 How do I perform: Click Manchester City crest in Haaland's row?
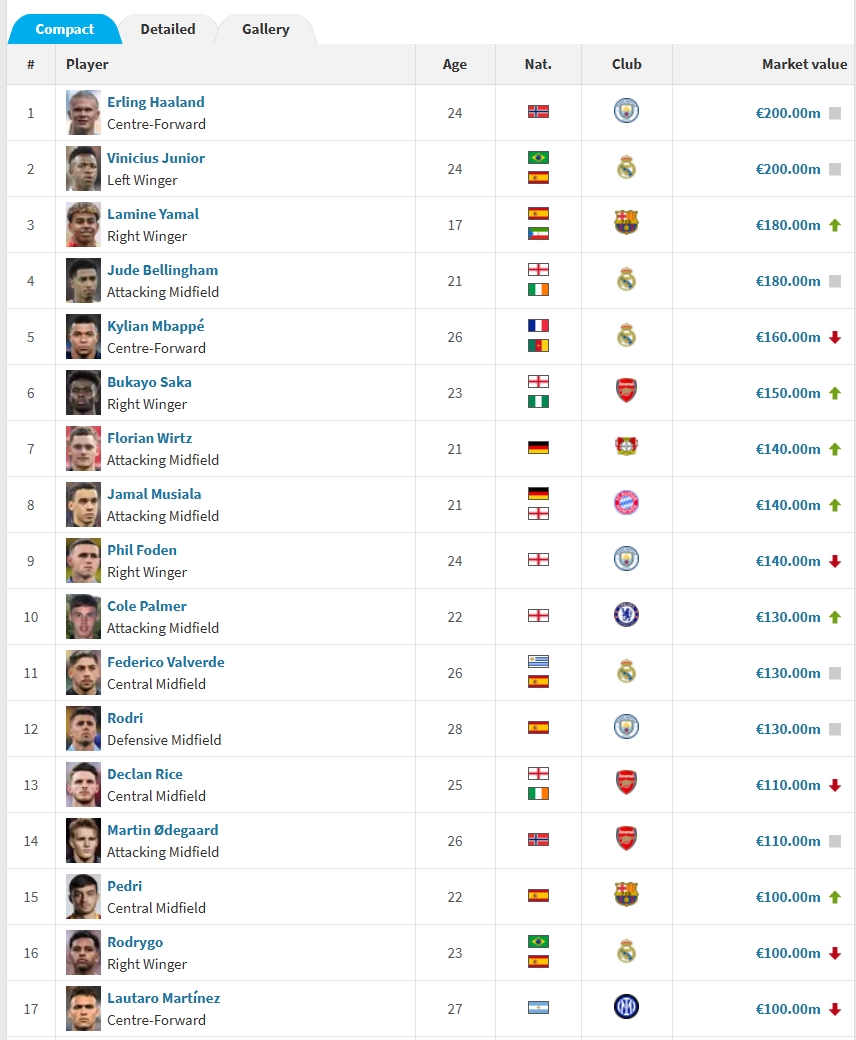pyautogui.click(x=626, y=112)
